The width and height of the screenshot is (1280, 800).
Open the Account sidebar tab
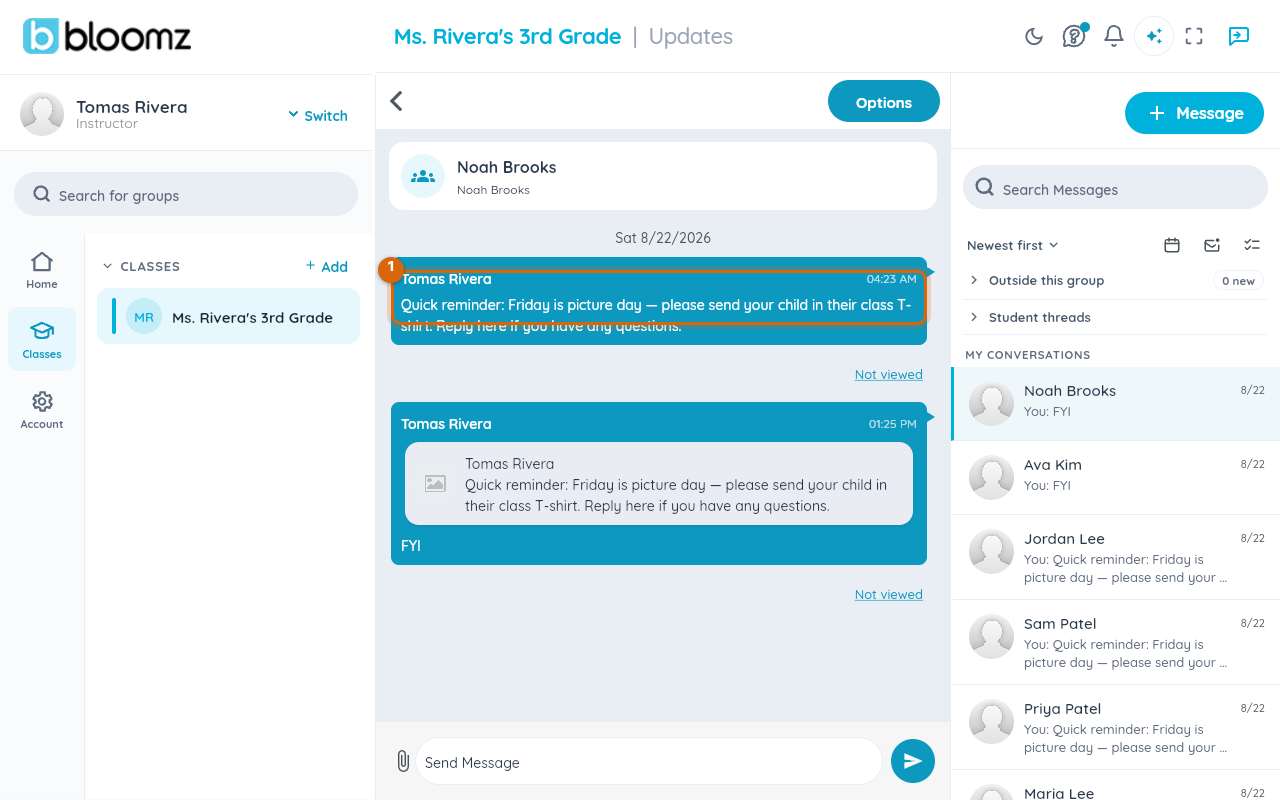pos(42,410)
